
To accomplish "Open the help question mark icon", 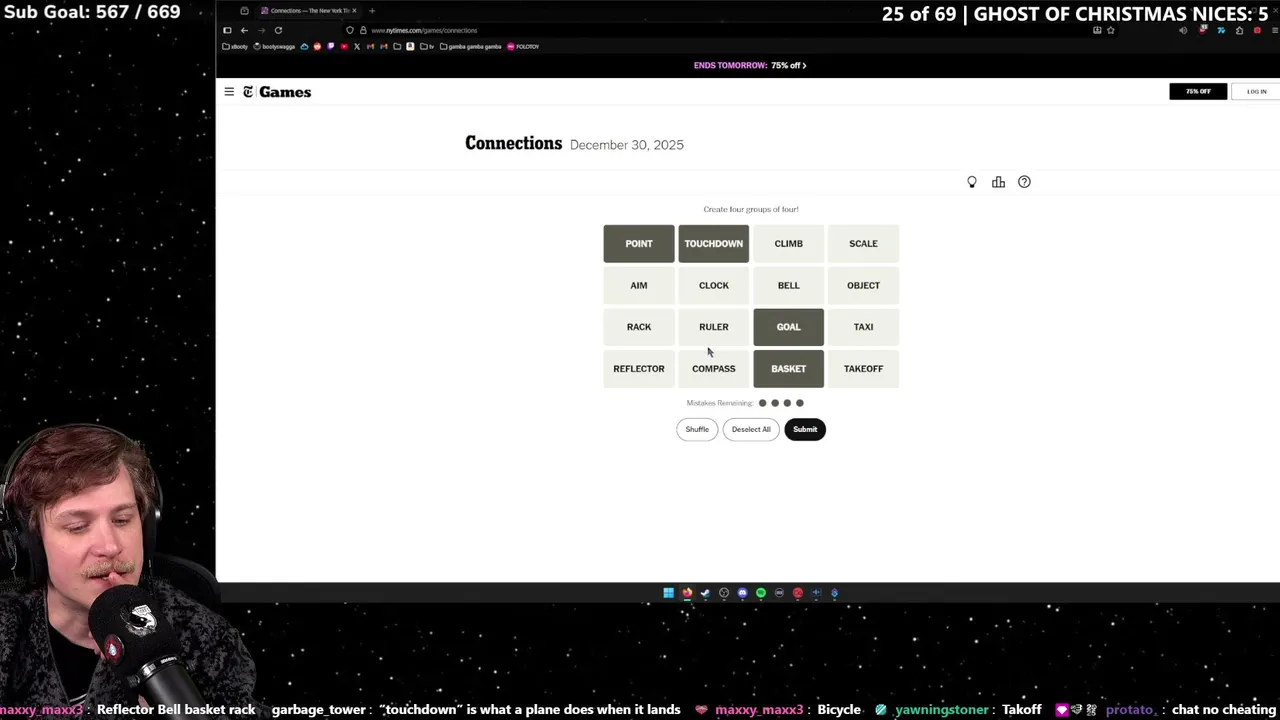I will pos(1024,182).
